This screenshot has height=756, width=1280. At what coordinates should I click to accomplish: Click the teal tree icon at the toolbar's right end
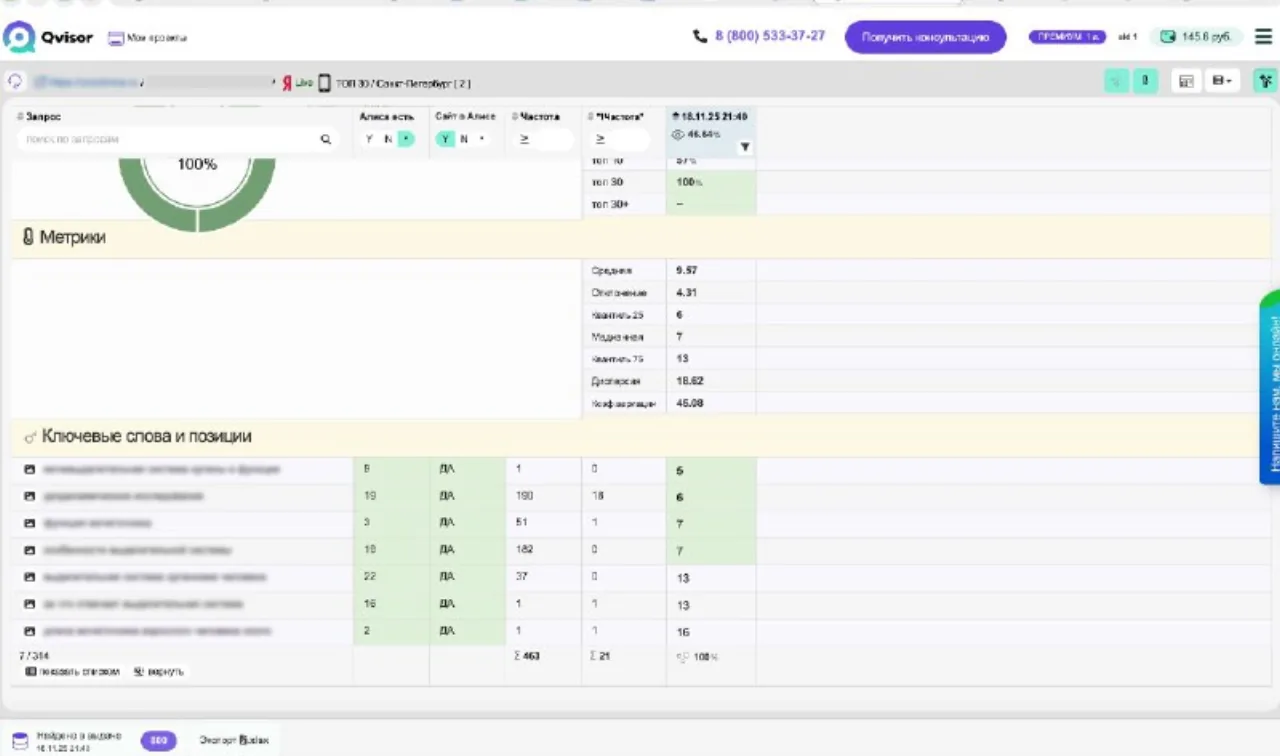click(1265, 81)
